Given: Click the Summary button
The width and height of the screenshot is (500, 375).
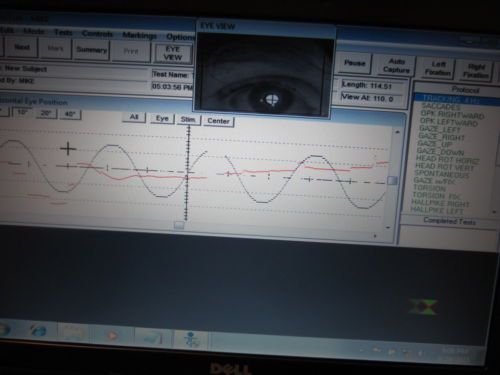Looking at the screenshot, I should coord(91,50).
